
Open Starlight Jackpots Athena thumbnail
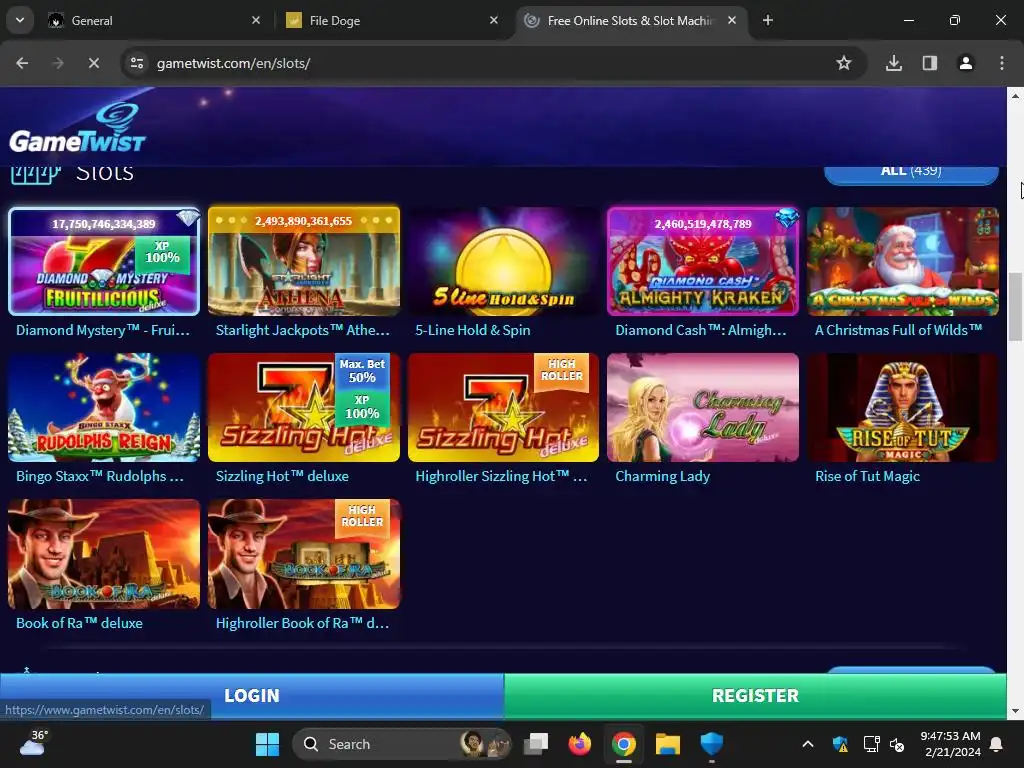[304, 261]
